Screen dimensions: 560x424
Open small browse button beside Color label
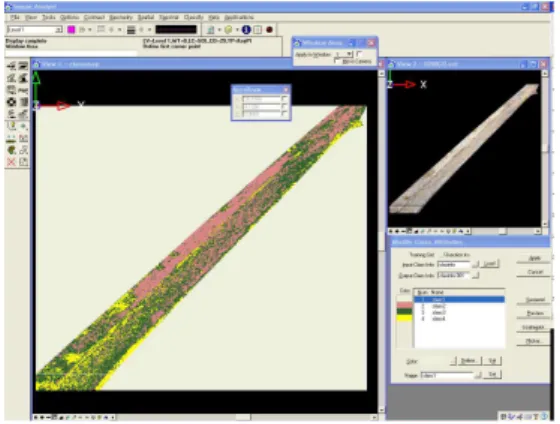pyautogui.click(x=453, y=361)
